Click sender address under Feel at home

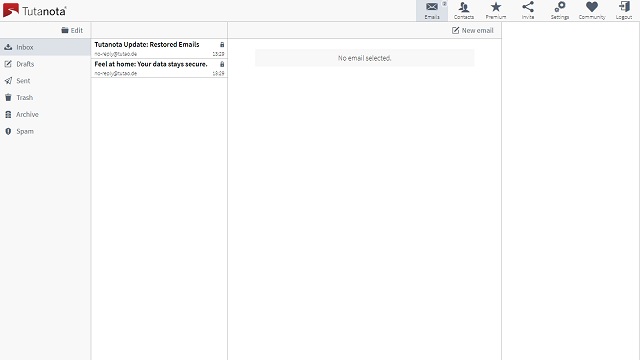(116, 73)
